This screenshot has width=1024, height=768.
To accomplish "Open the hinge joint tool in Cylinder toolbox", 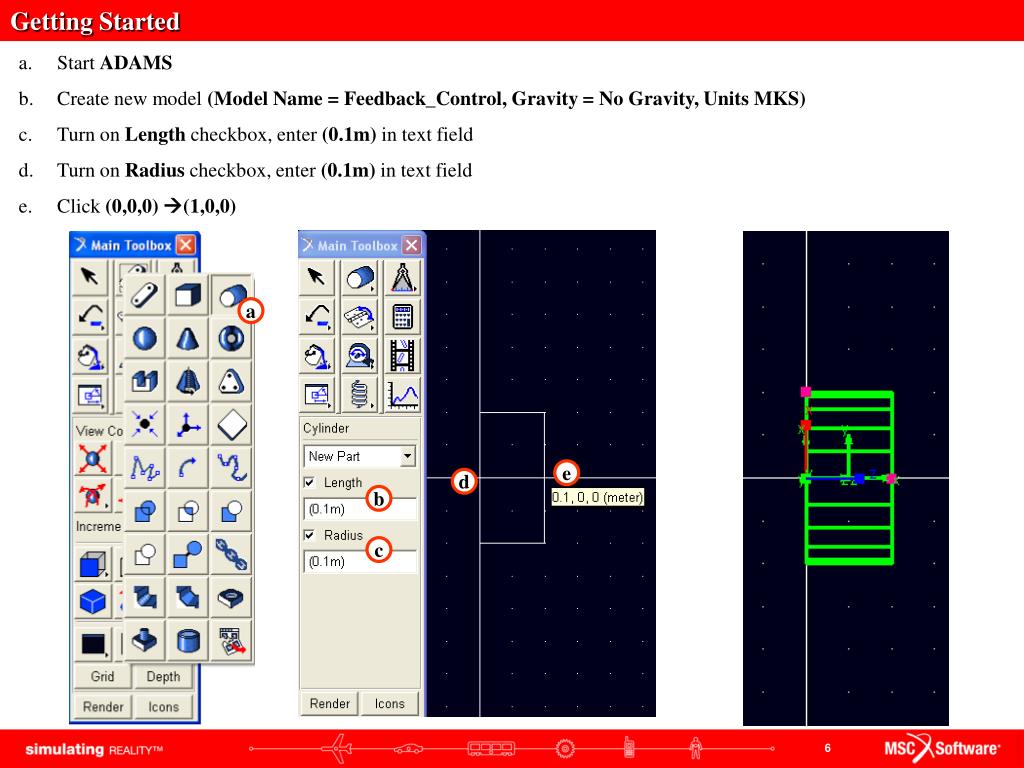I will tap(360, 317).
